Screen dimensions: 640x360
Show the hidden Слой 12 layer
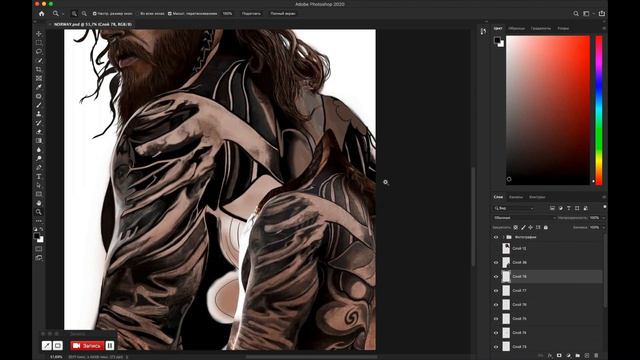tap(496, 248)
